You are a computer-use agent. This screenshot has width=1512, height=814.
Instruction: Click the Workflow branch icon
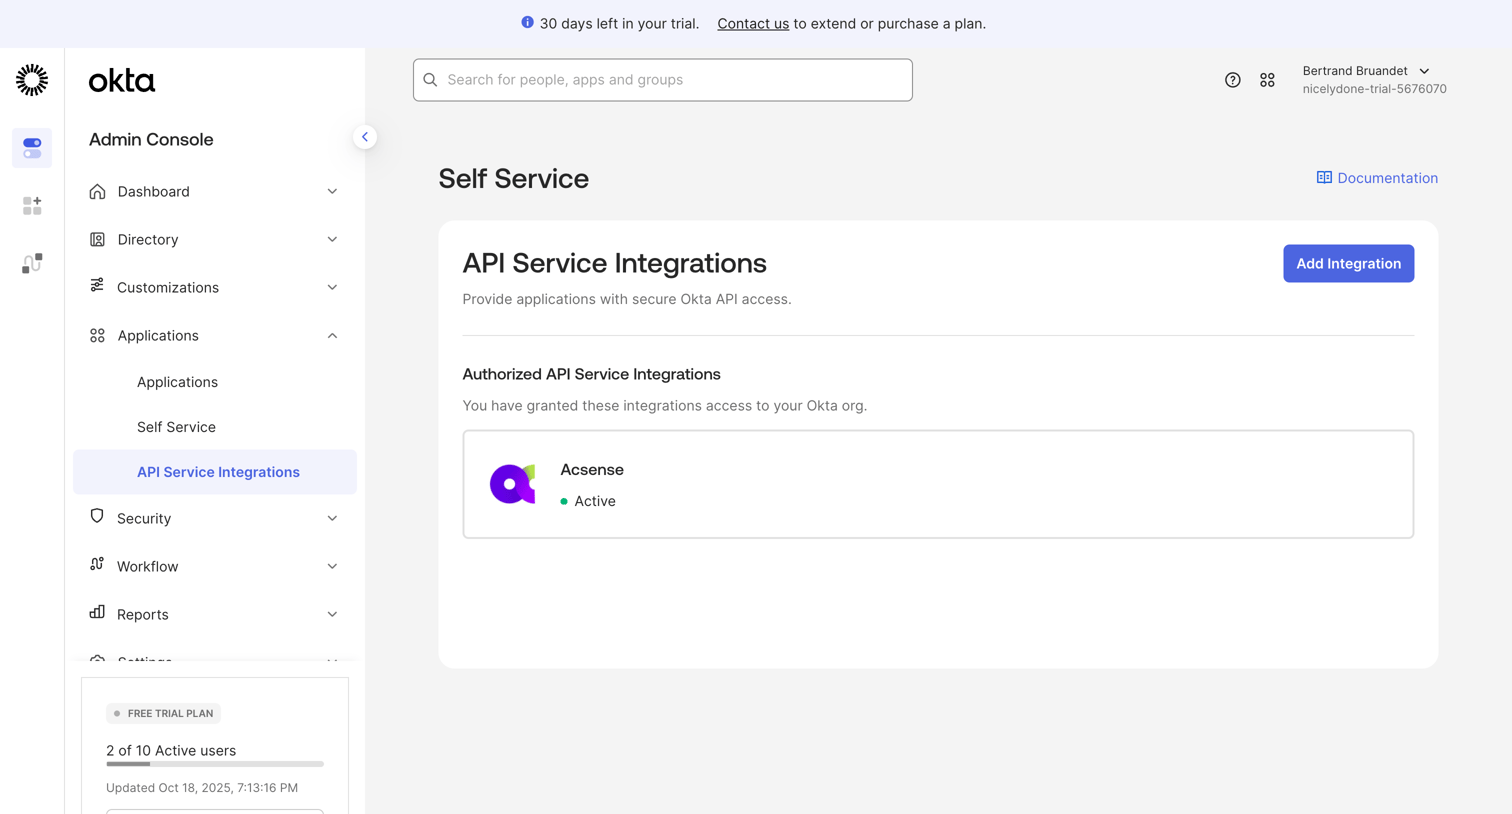(97, 565)
